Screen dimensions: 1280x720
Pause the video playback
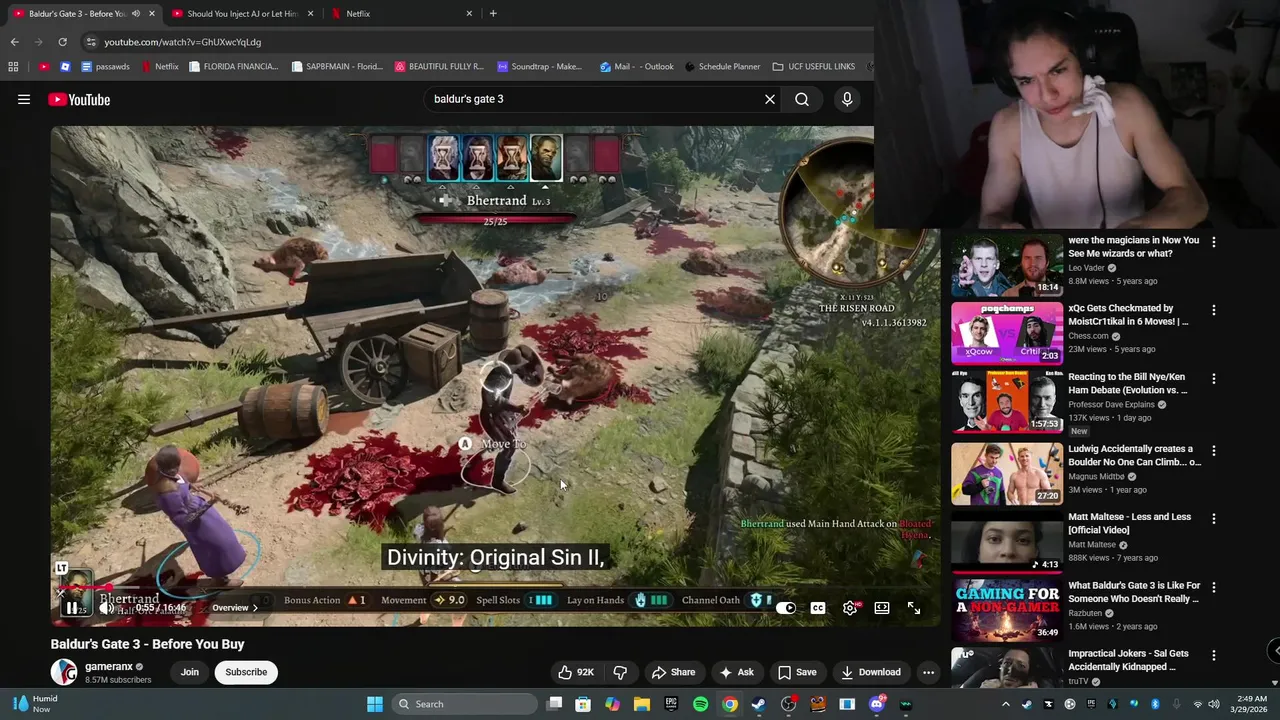pos(73,608)
